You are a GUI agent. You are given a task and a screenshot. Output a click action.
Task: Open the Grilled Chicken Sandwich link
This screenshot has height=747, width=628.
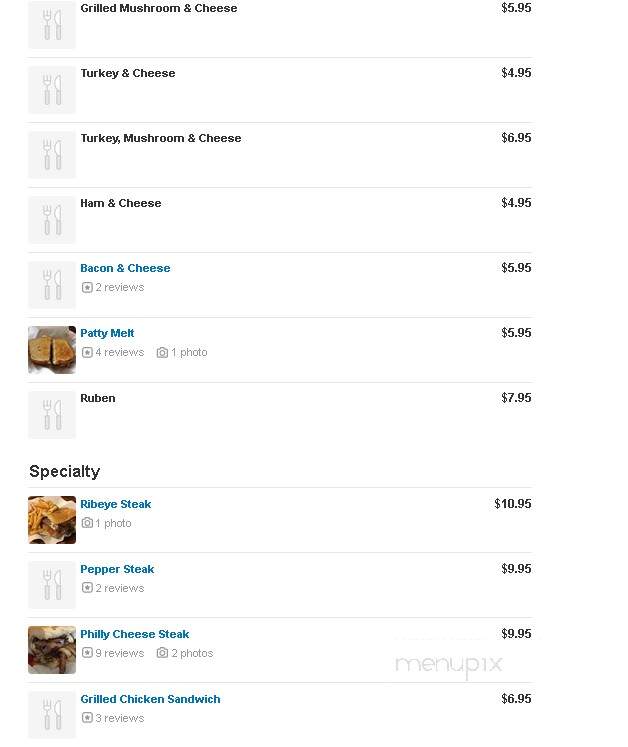(x=150, y=699)
